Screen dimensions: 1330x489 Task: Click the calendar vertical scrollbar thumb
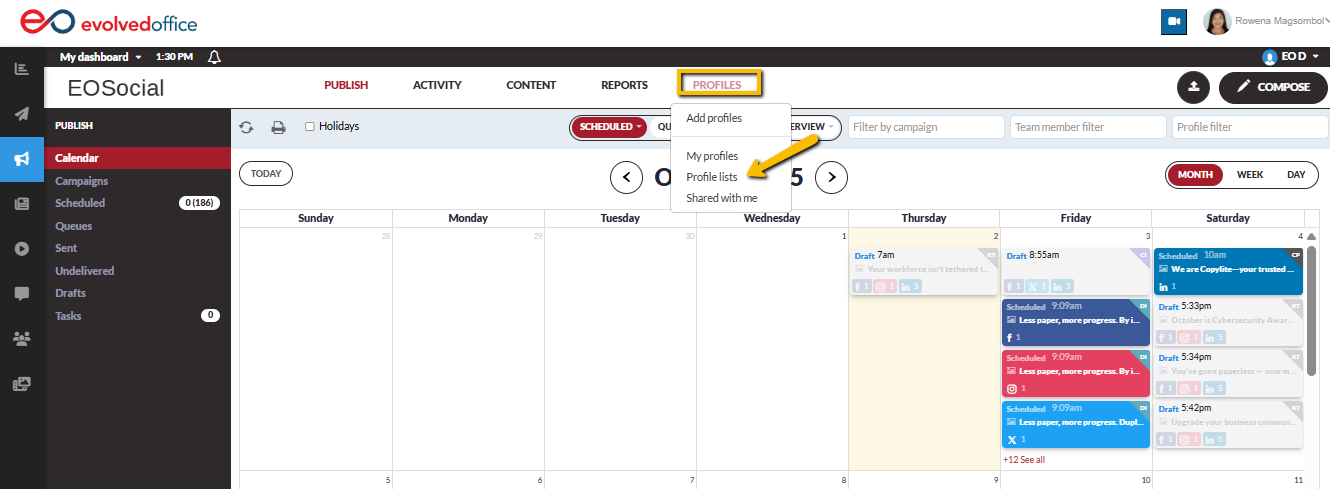[x=1312, y=310]
